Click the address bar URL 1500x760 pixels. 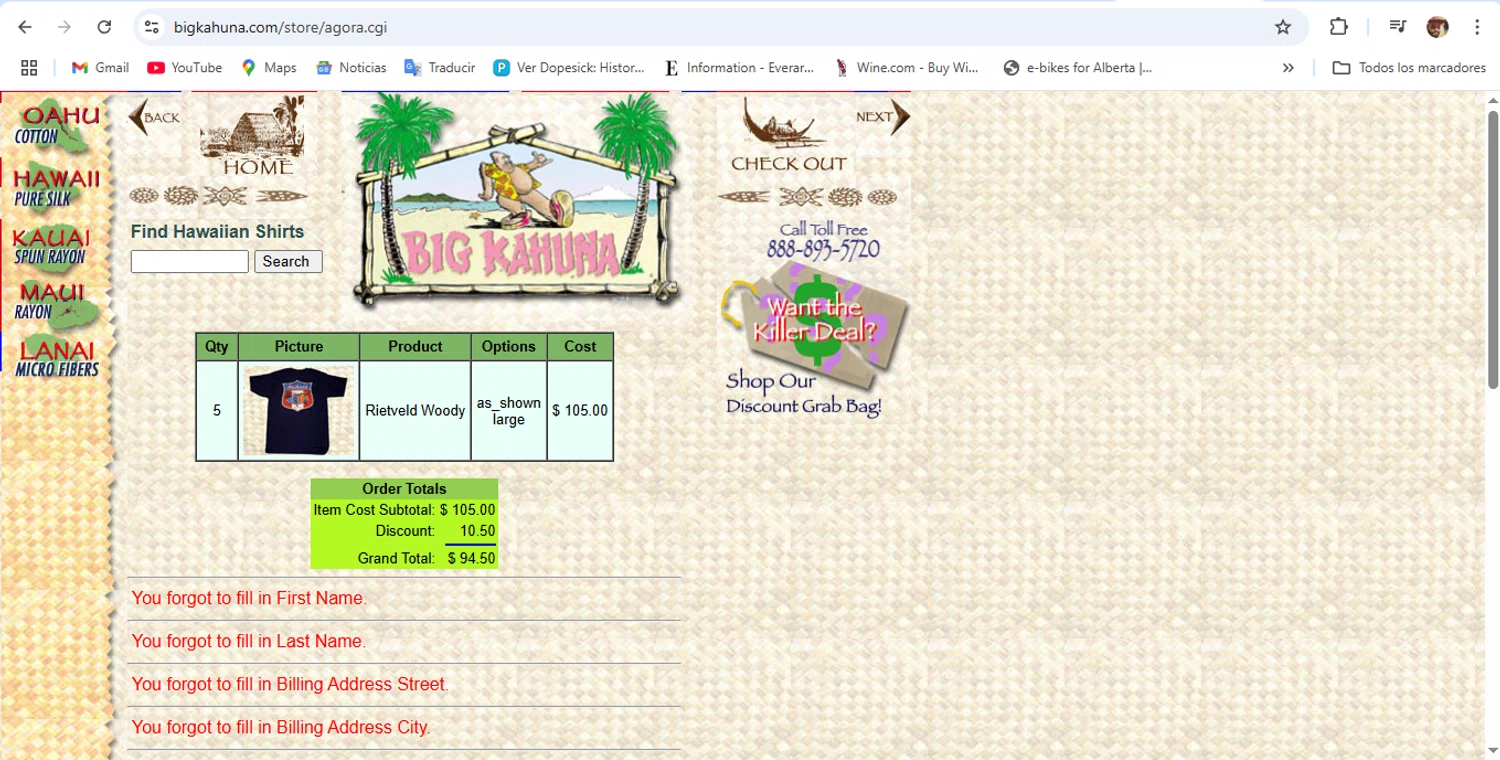pos(280,27)
